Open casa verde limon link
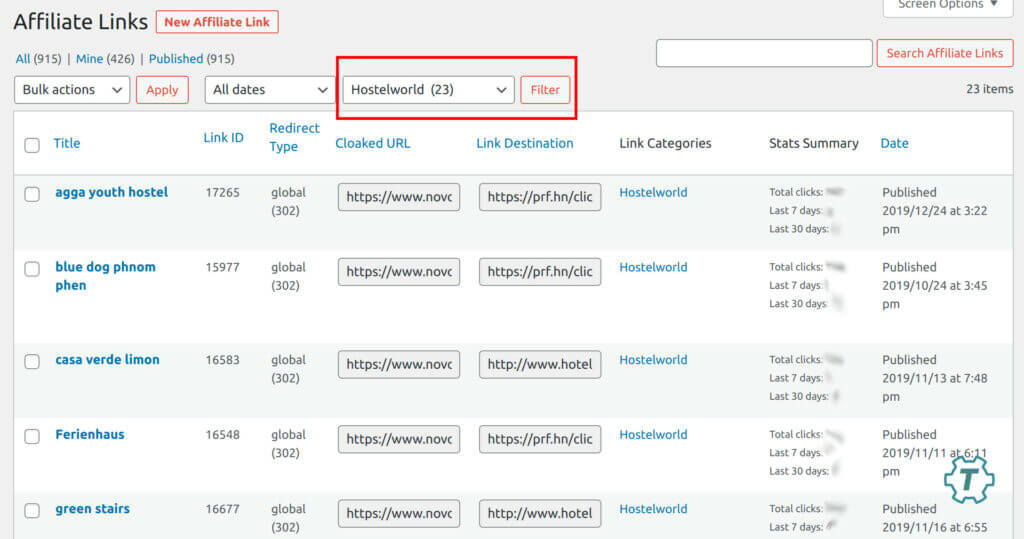1024x539 pixels. coord(107,359)
